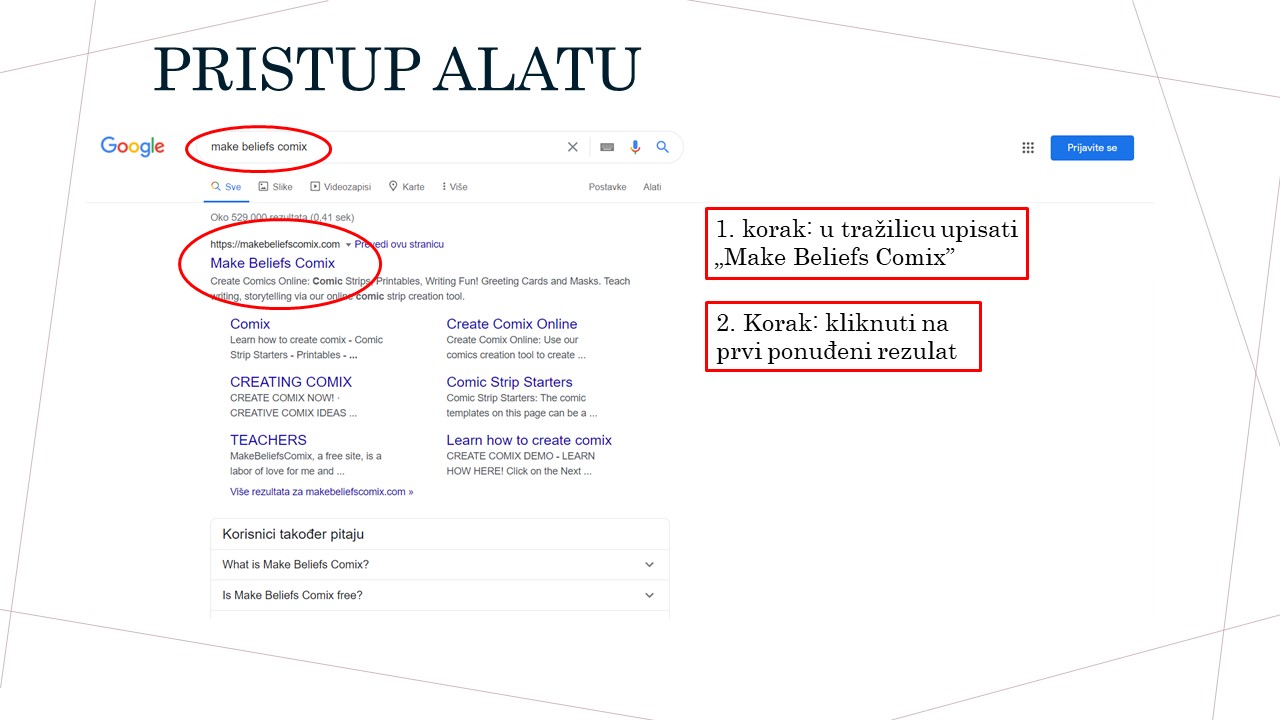Select the Sve search tab
Viewport: 1280px width, 720px height.
226,187
